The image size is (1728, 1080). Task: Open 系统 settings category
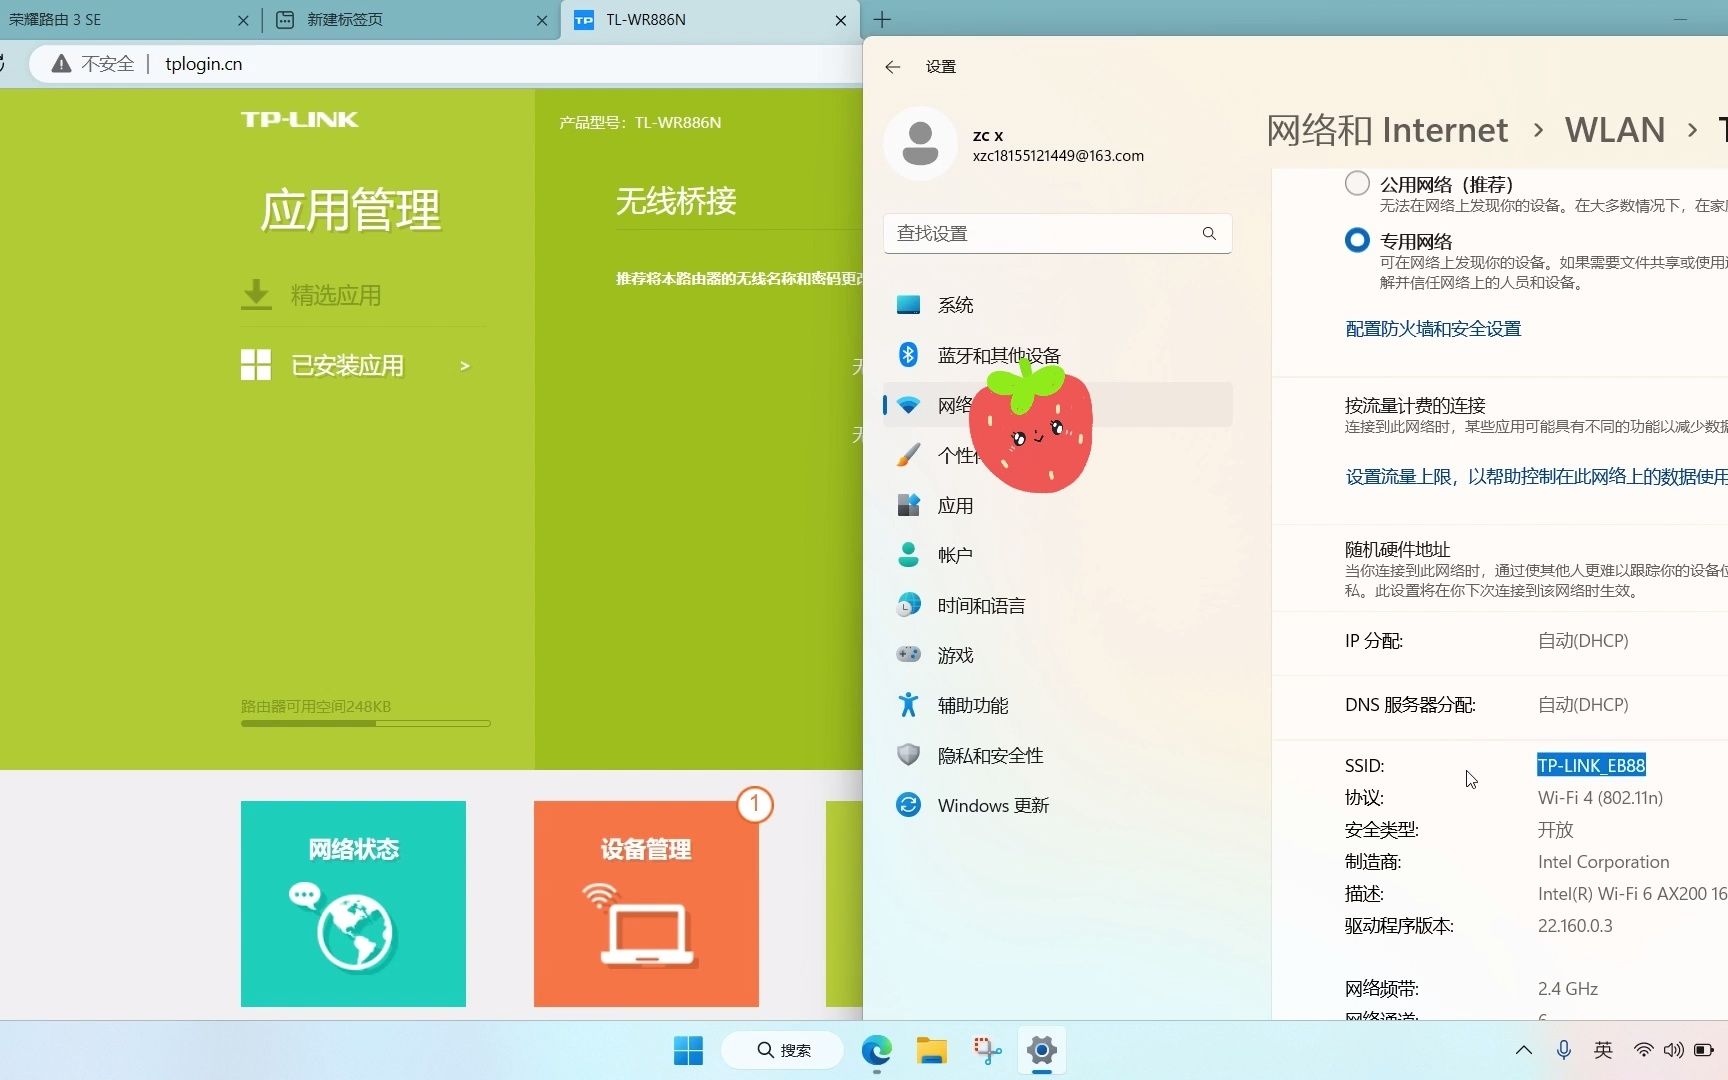[1057, 305]
